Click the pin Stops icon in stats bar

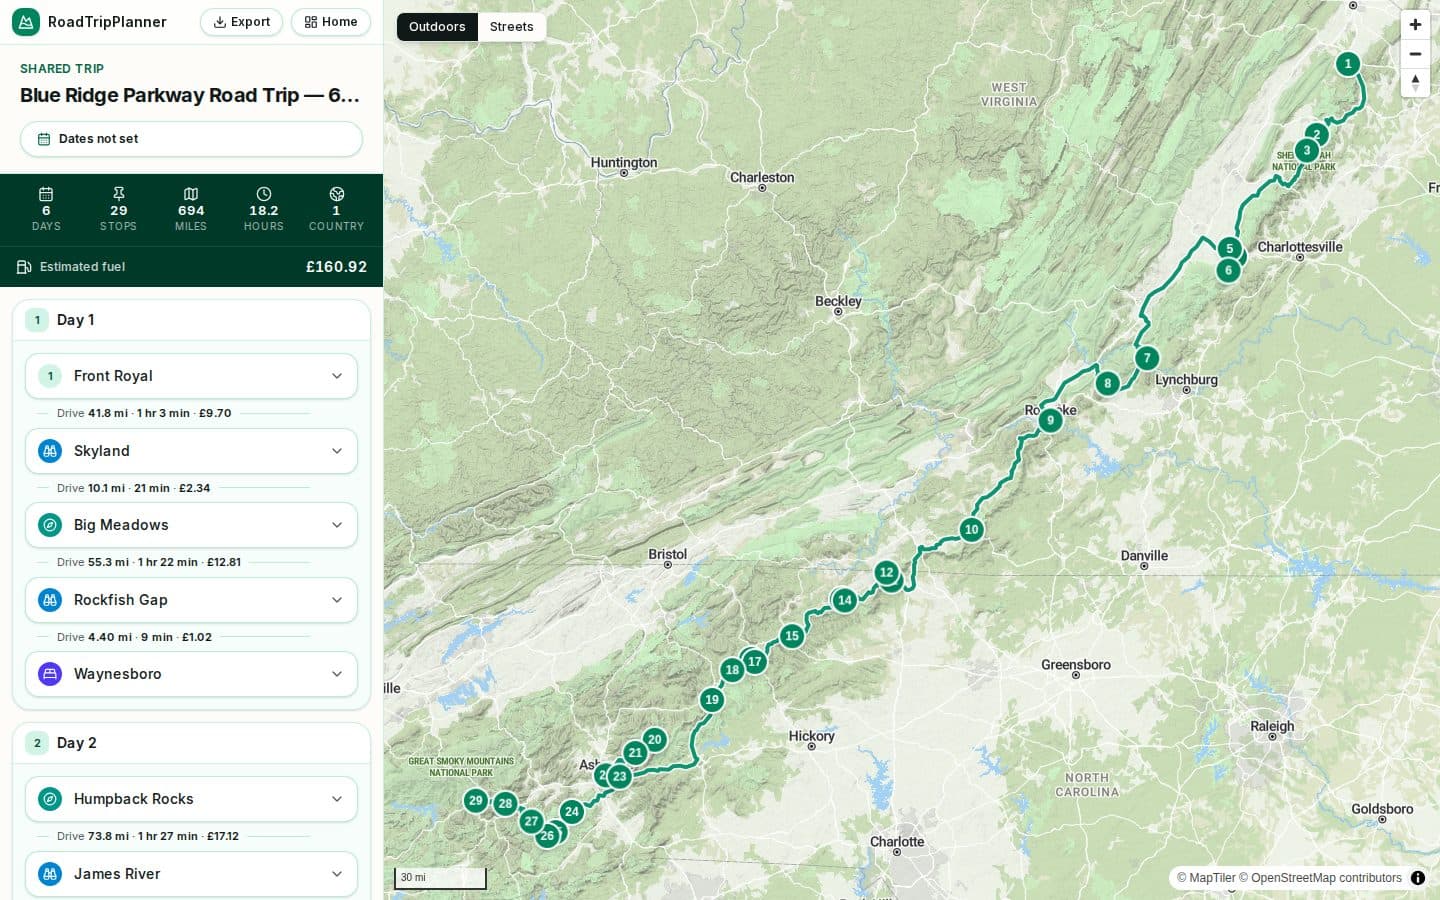click(119, 194)
